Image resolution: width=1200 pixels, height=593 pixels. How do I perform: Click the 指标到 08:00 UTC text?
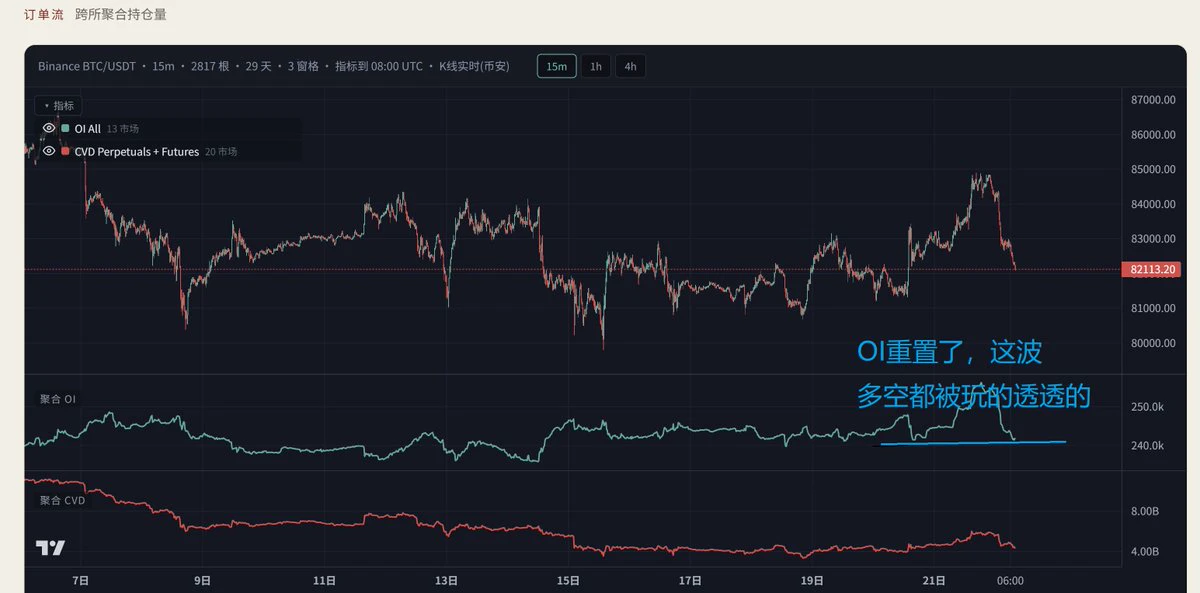pos(377,67)
